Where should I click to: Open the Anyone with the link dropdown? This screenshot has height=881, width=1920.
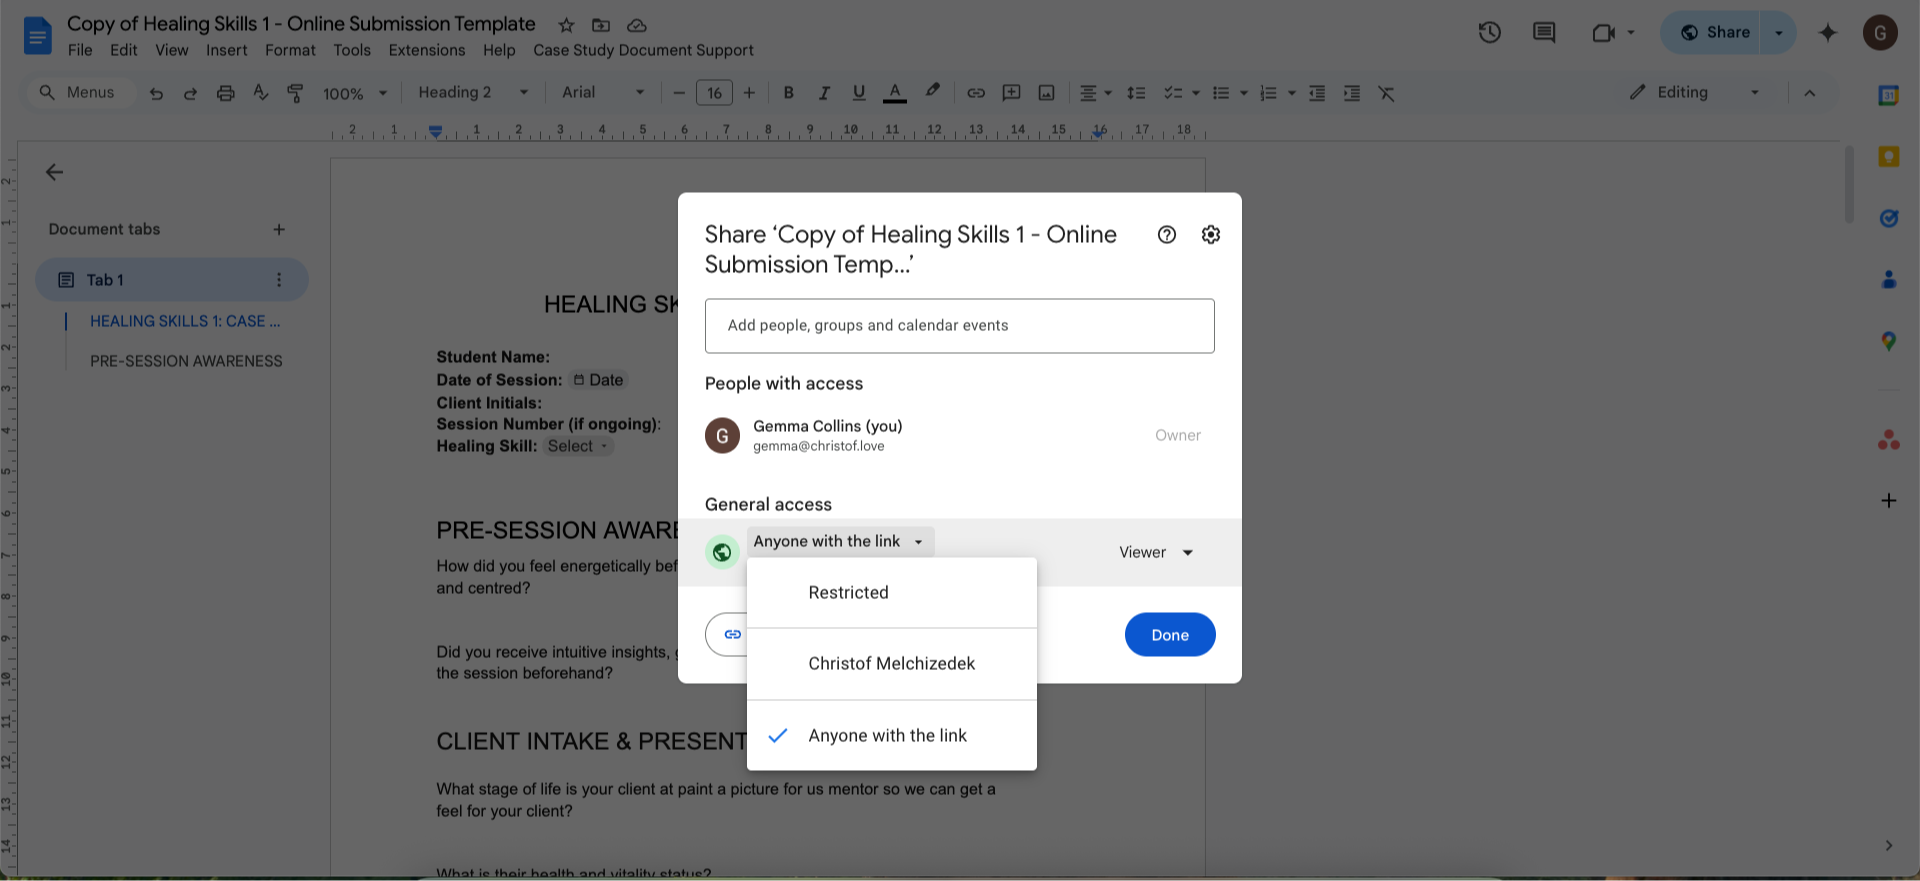click(840, 542)
